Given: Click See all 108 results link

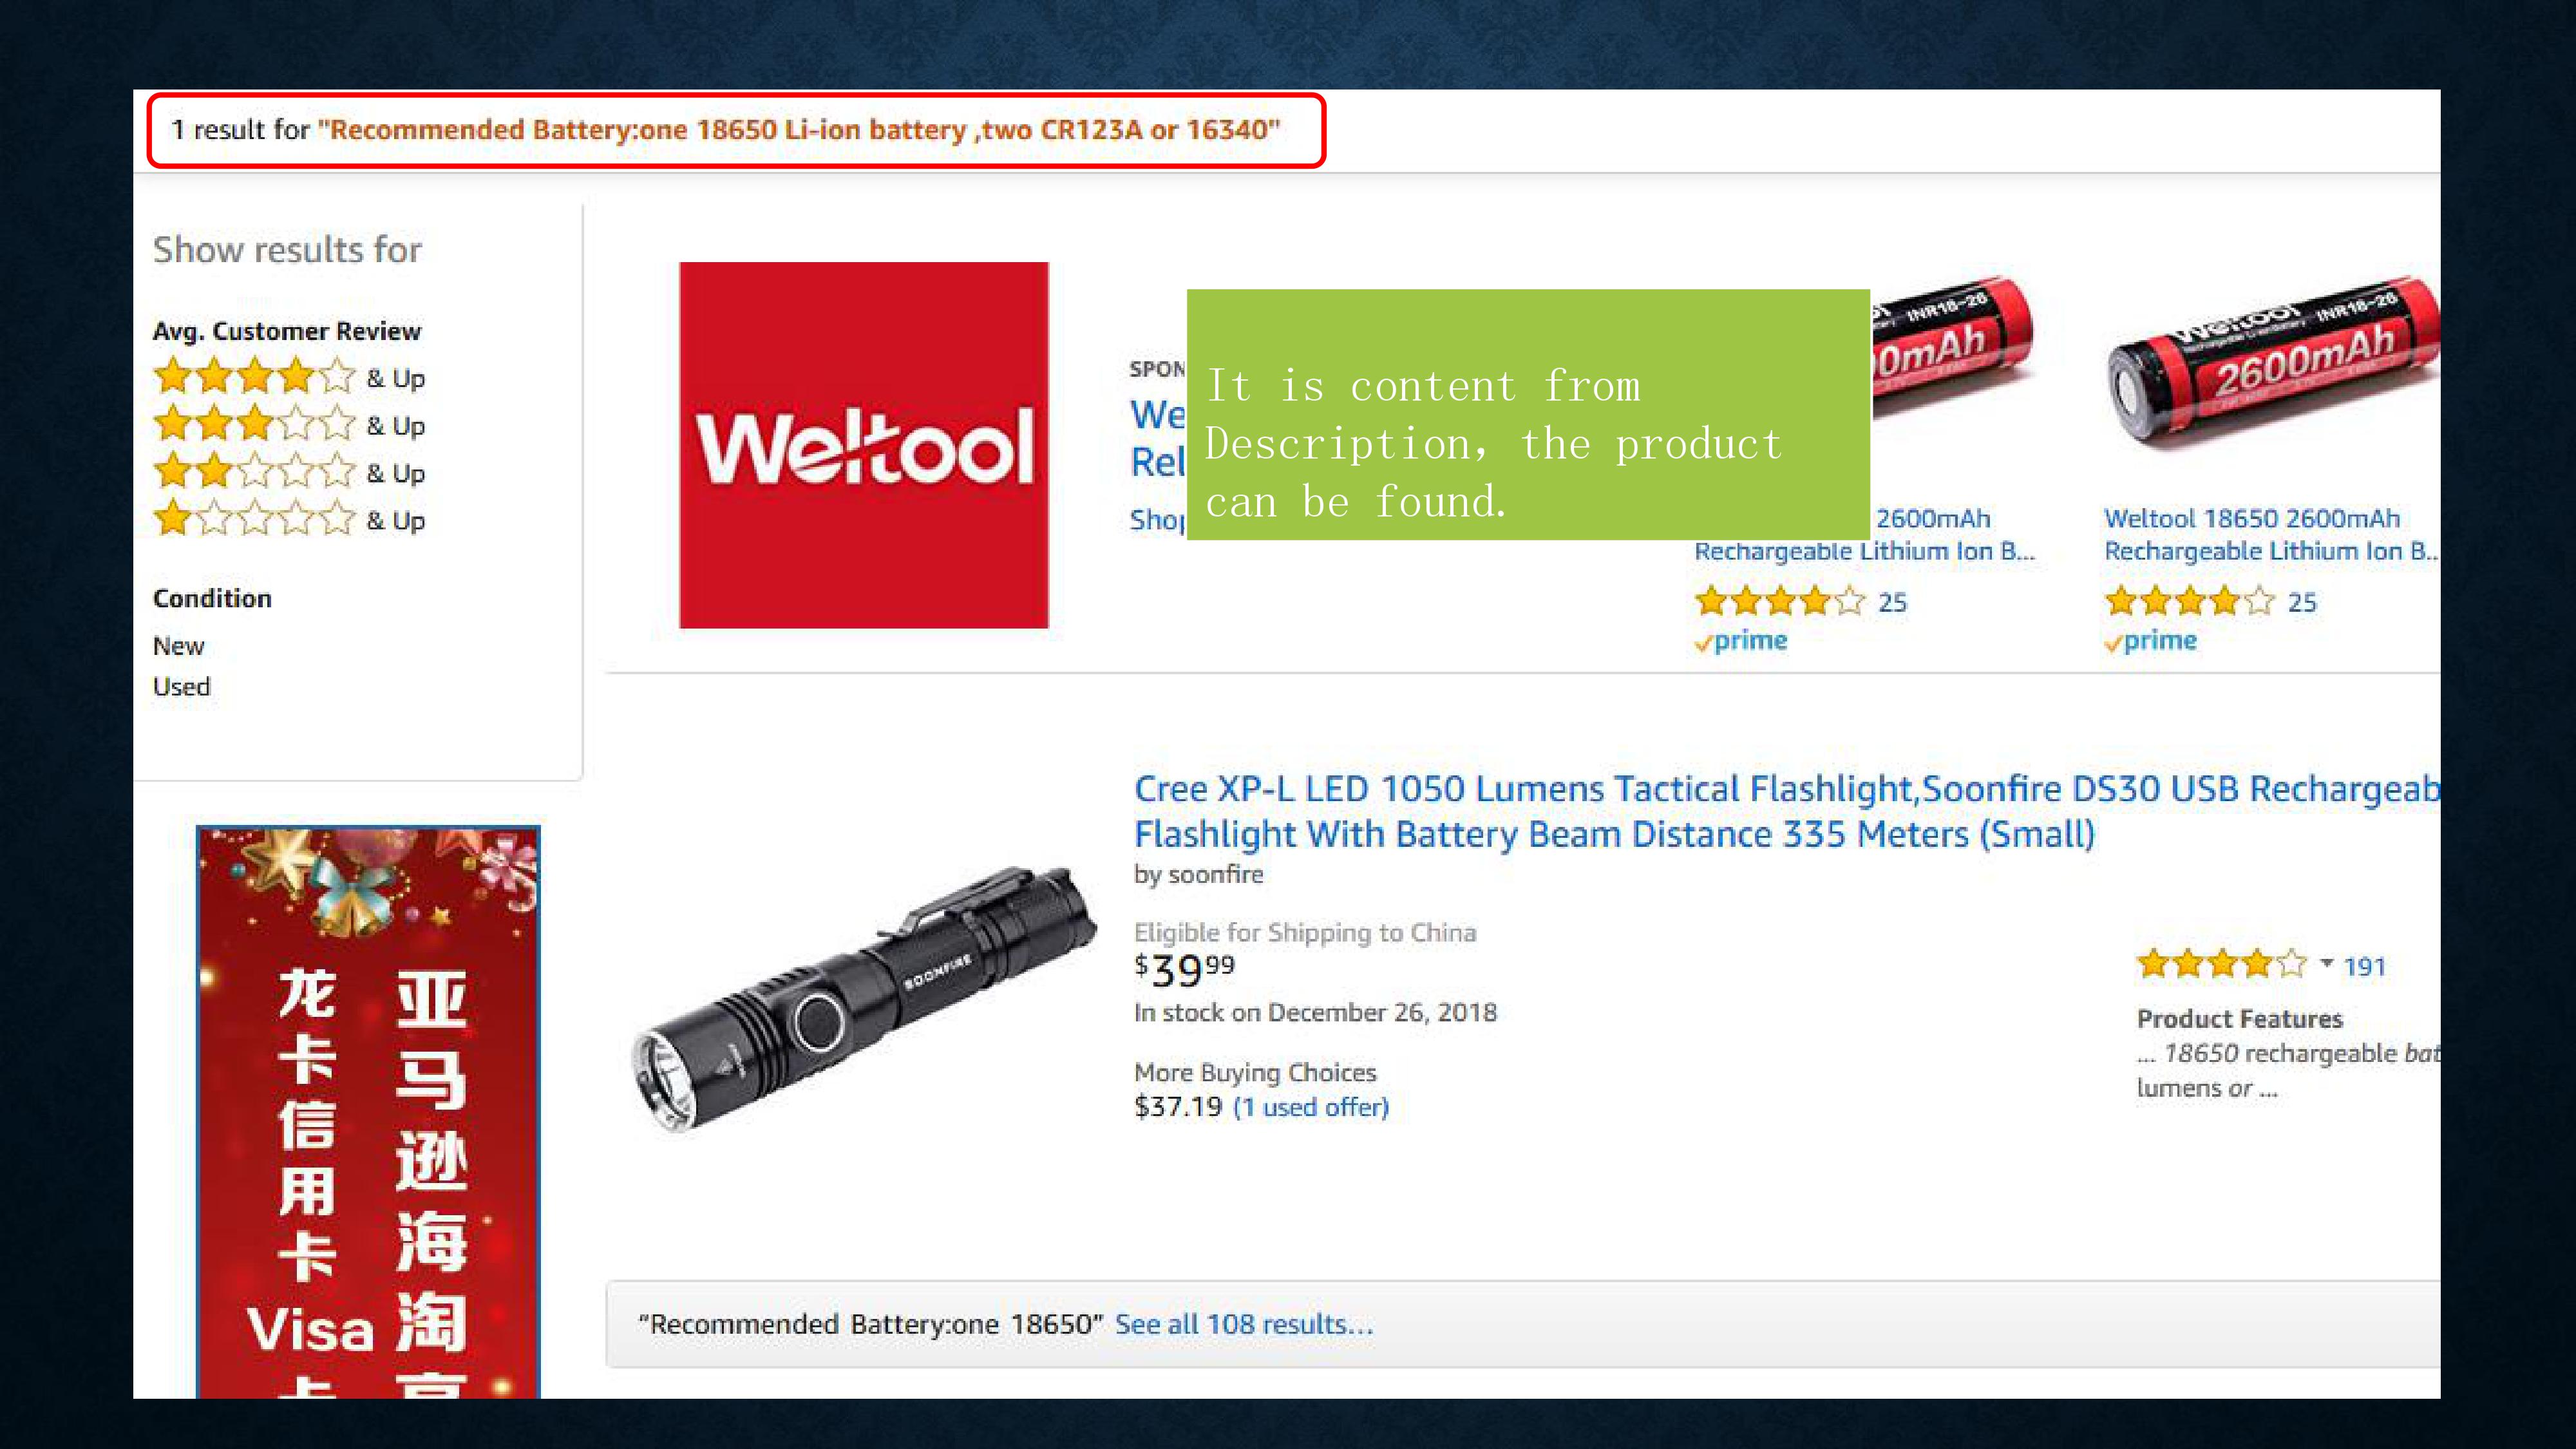Looking at the screenshot, I should pos(1244,1324).
